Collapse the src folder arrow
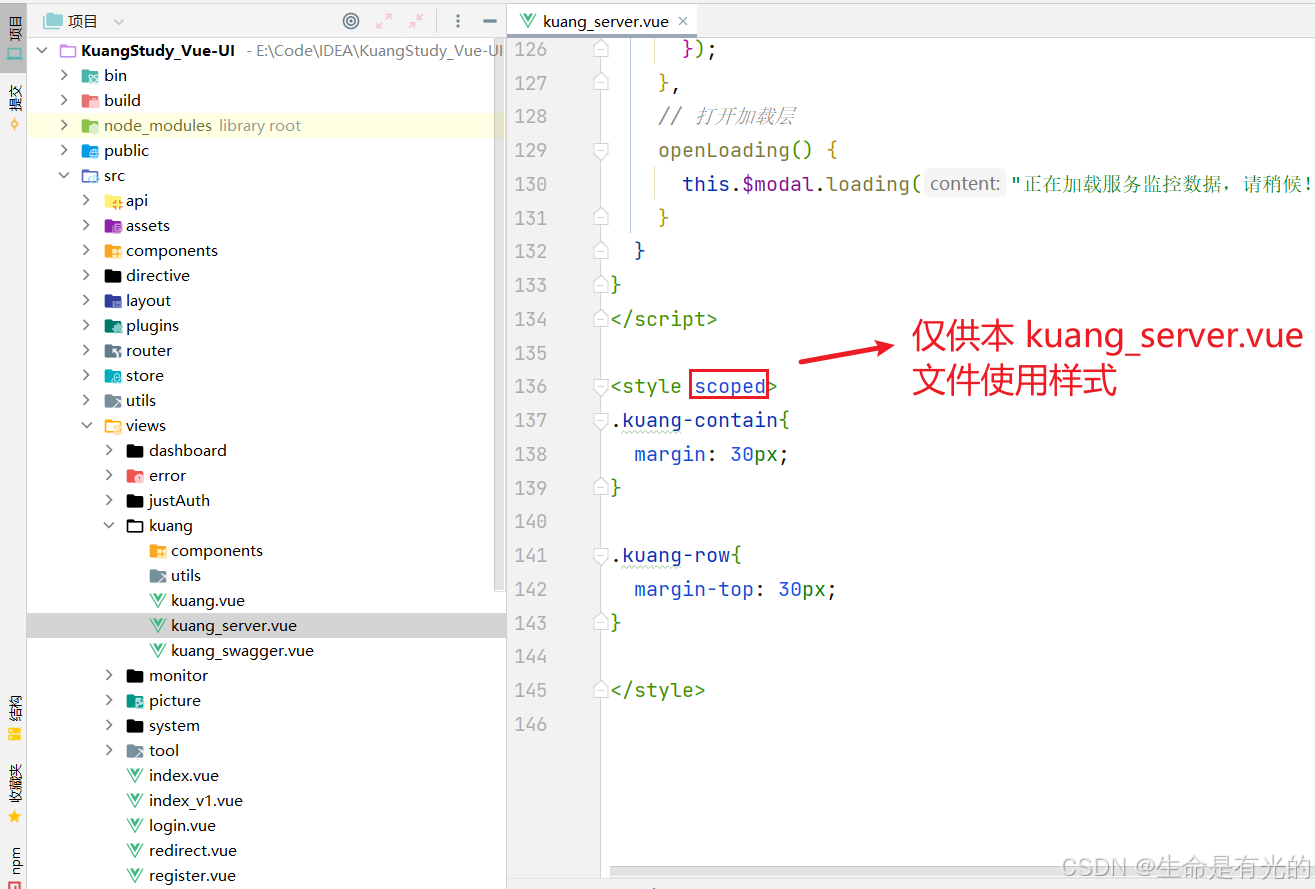This screenshot has width=1315, height=889. 64,175
